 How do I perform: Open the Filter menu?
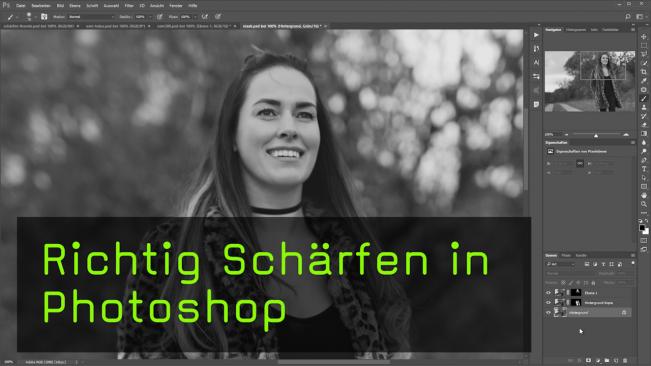(129, 6)
